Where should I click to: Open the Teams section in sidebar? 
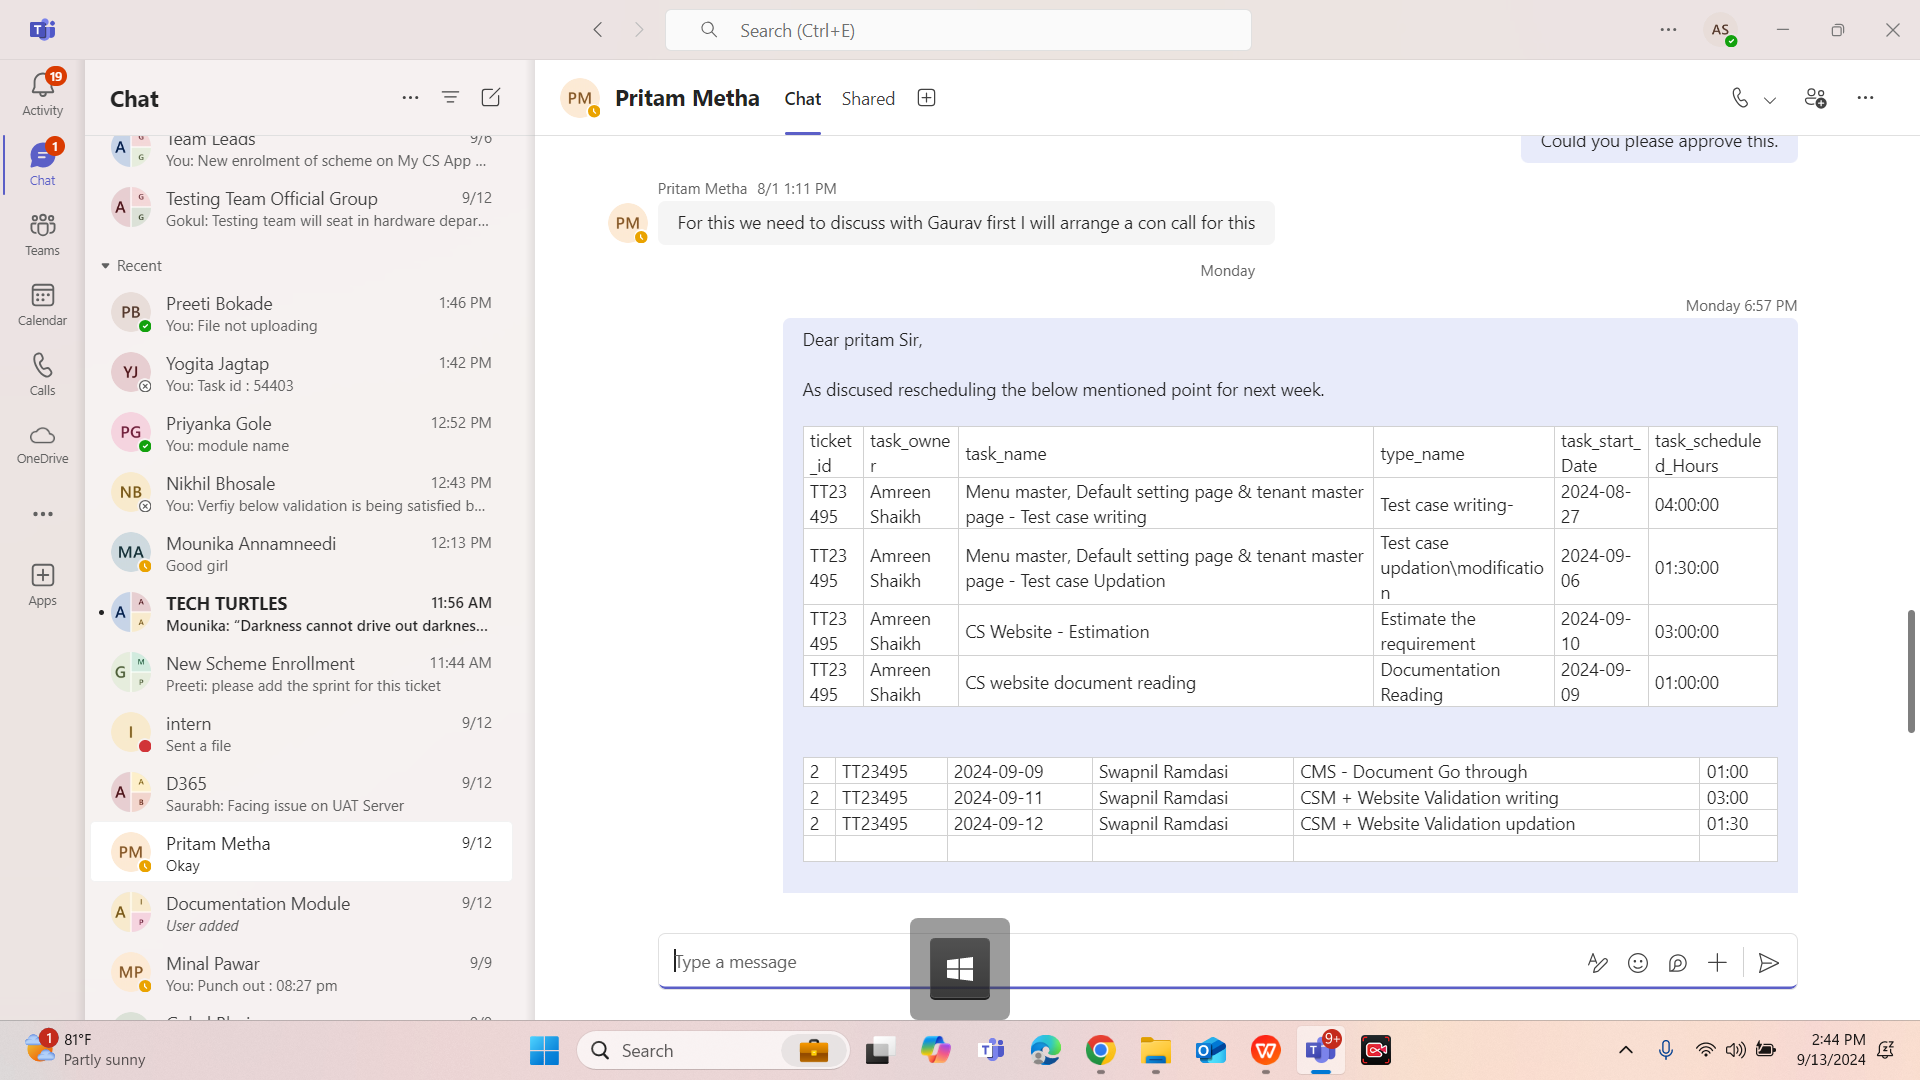(42, 234)
